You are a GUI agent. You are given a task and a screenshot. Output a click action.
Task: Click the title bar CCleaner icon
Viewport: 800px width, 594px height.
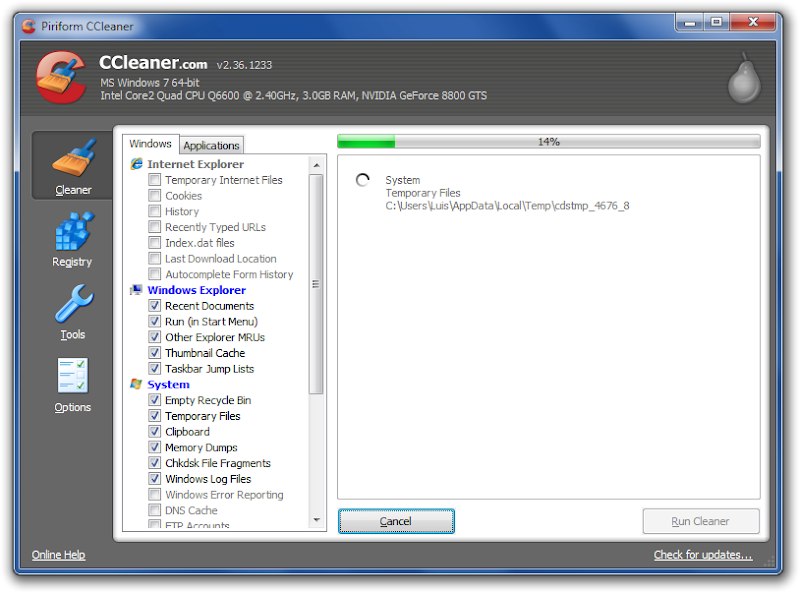tap(29, 26)
